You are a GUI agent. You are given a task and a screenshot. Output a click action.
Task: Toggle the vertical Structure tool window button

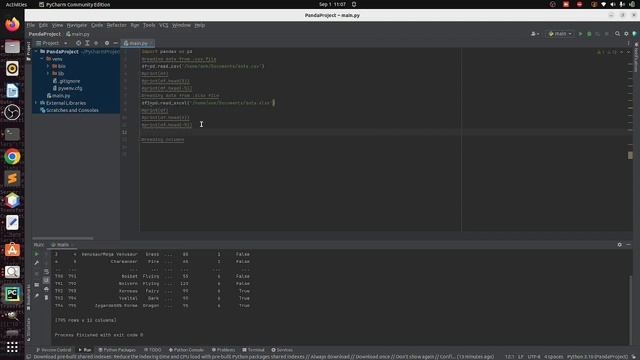[x=28, y=329]
